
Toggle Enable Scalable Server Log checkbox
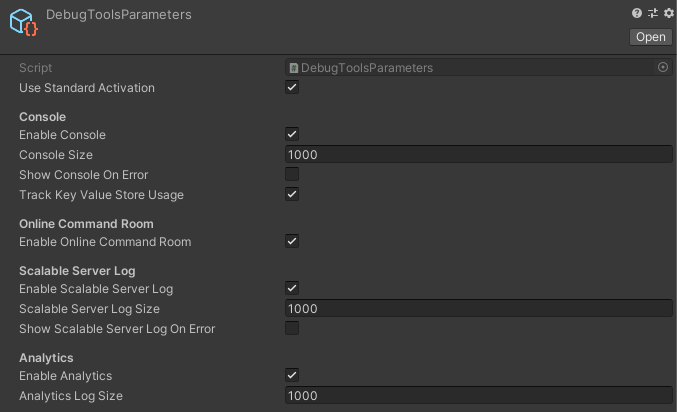click(x=292, y=288)
